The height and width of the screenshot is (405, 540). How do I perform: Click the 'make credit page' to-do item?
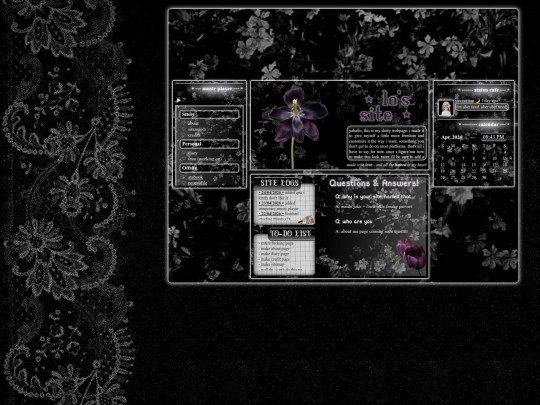tap(274, 259)
